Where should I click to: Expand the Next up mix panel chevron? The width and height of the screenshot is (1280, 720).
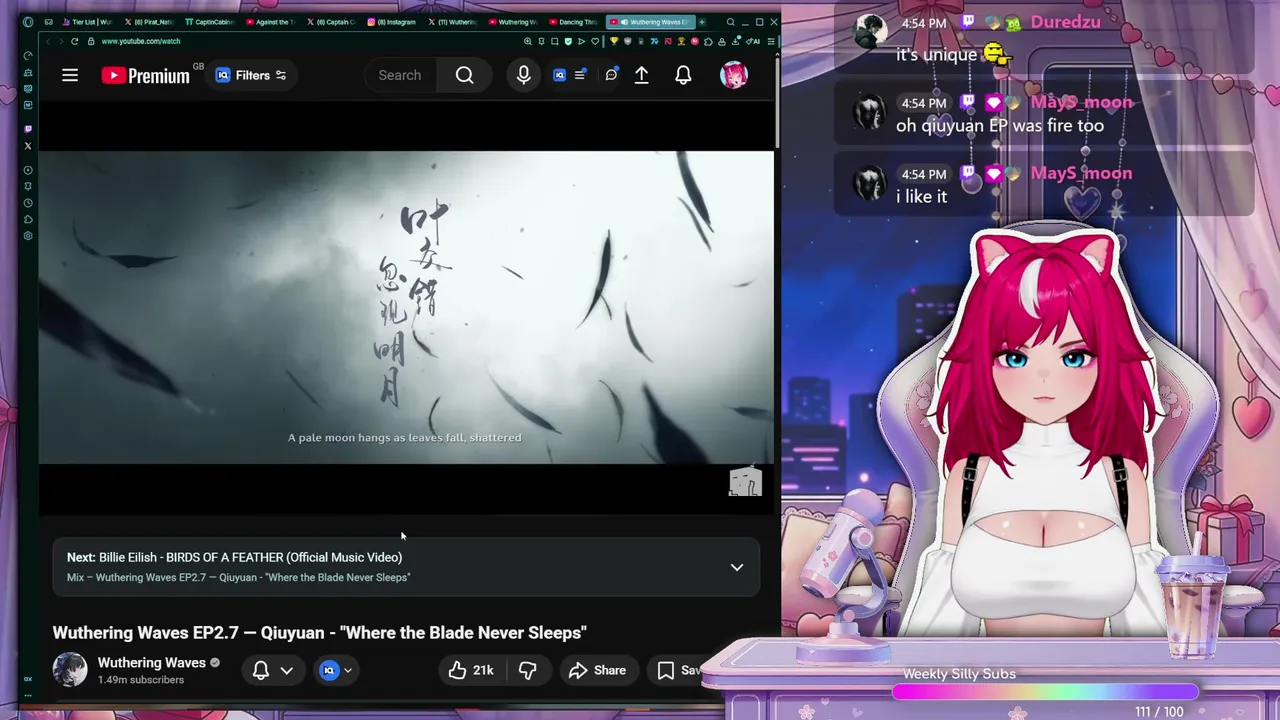(x=737, y=567)
